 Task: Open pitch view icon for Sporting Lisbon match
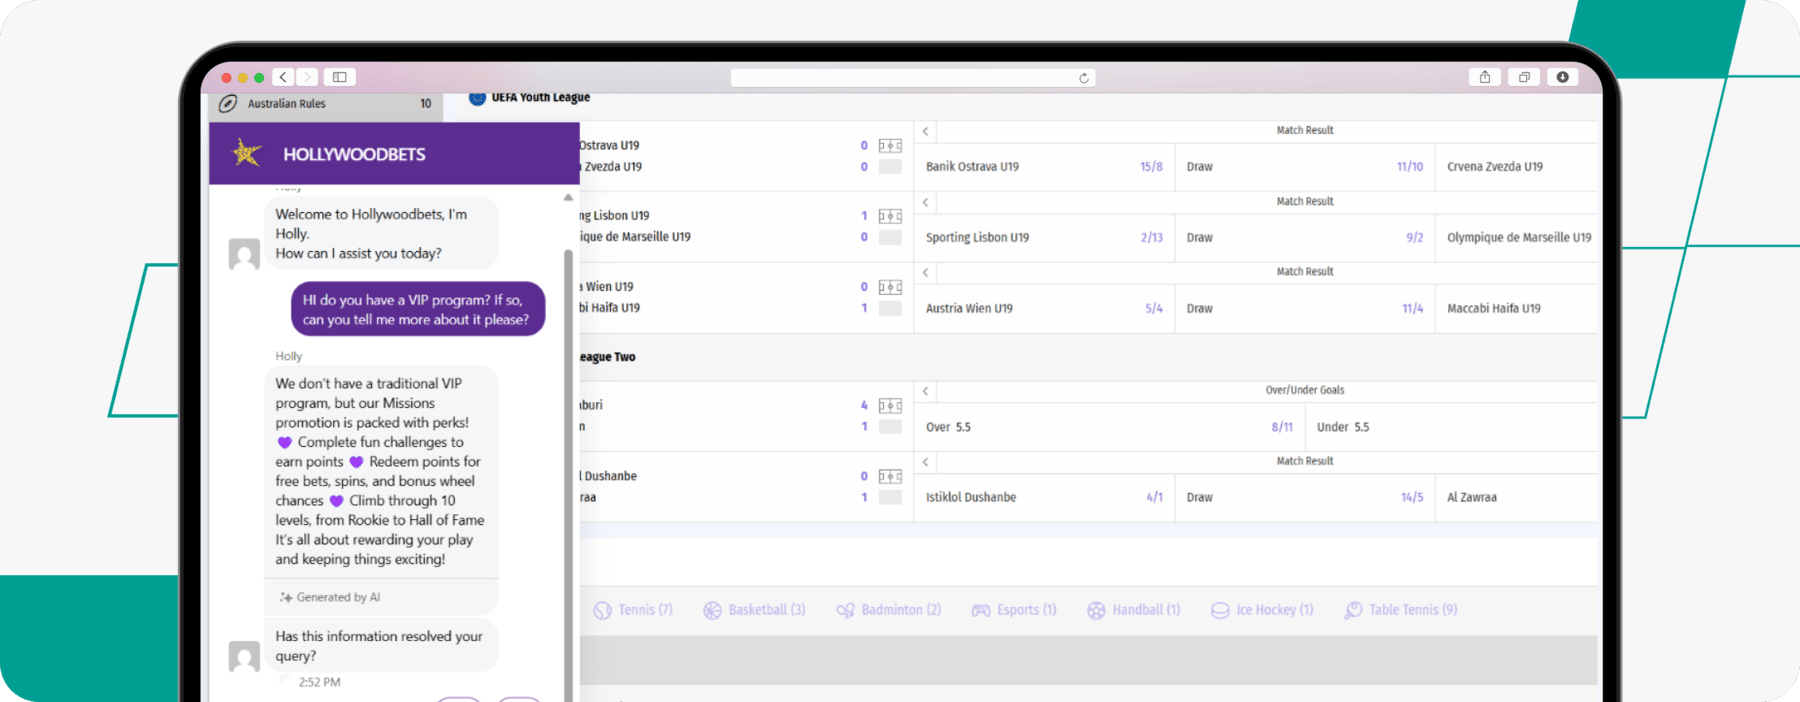click(x=890, y=216)
